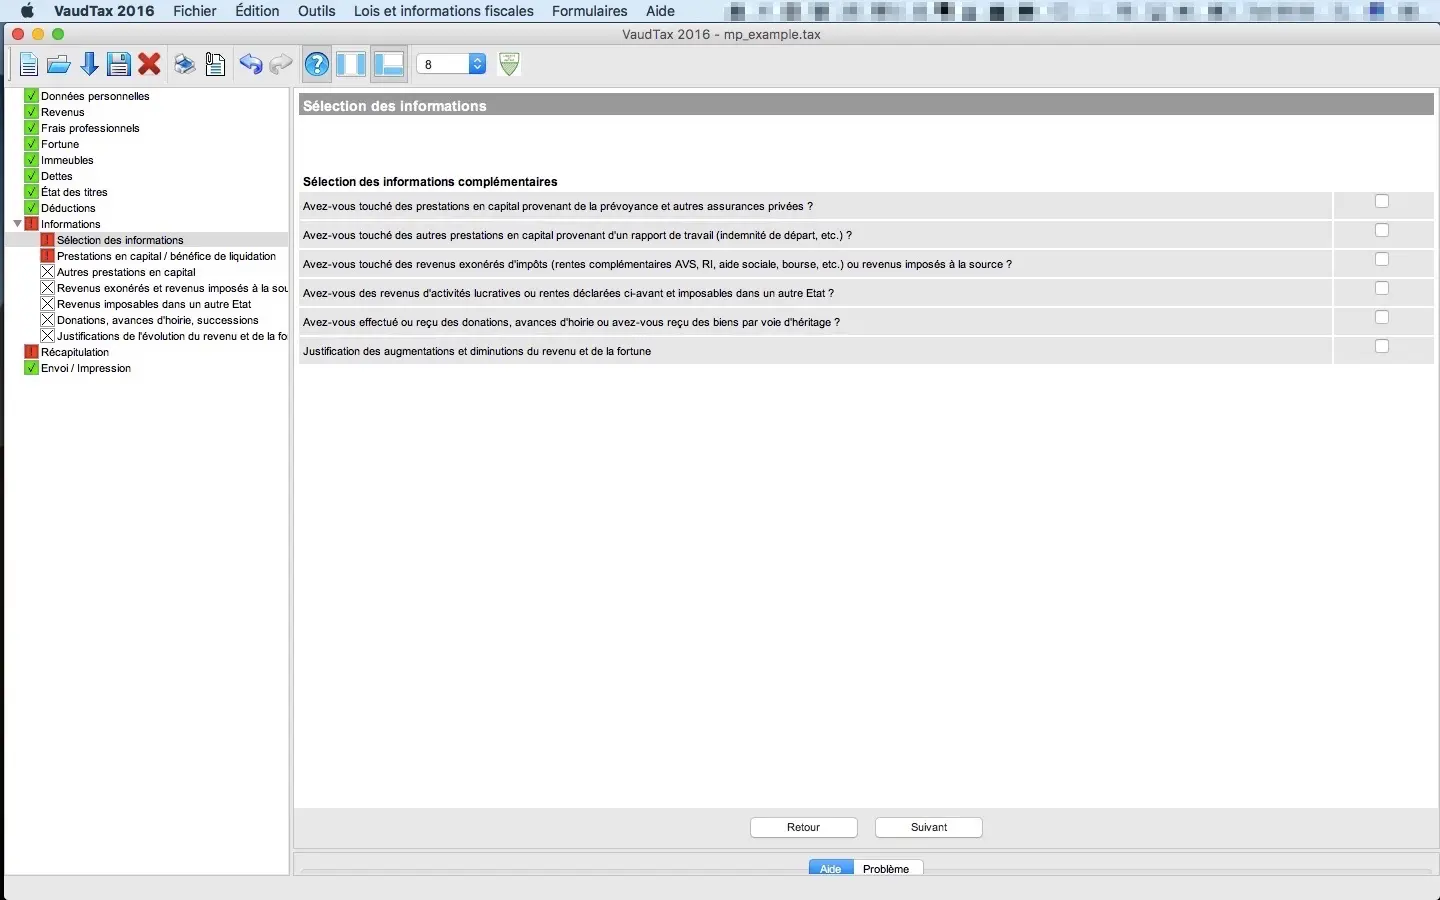Viewport: 1440px width, 900px height.
Task: Open Revenus exonérés et revenus imposés item
Action: 172,288
